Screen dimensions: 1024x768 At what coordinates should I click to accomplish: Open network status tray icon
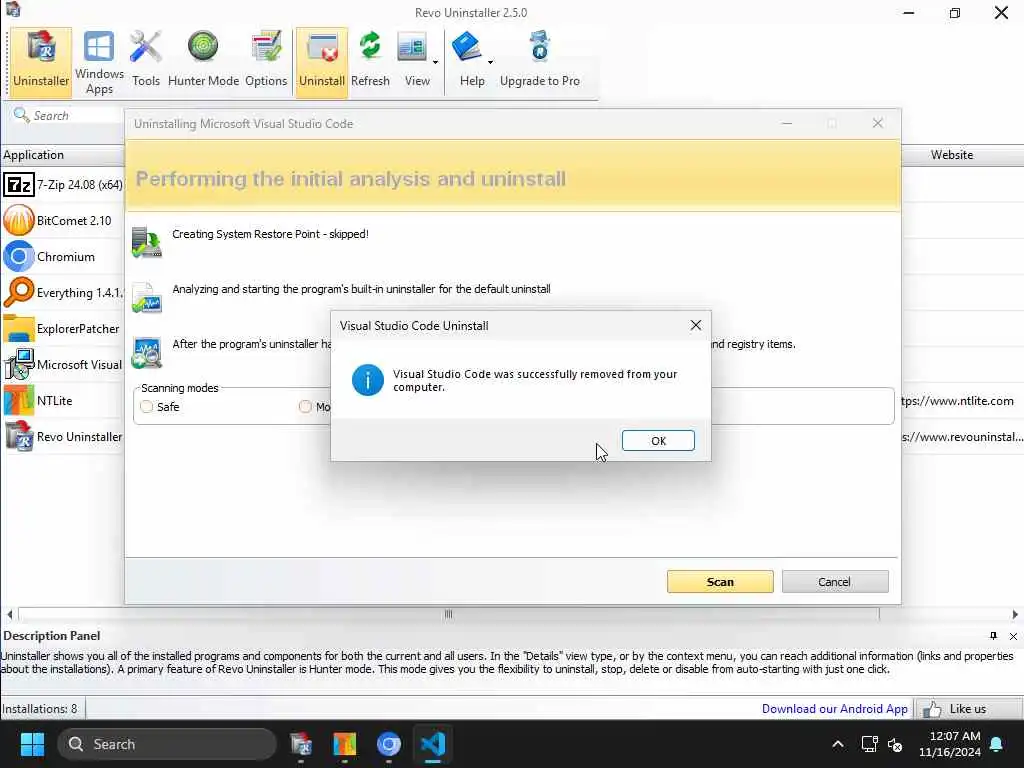869,744
